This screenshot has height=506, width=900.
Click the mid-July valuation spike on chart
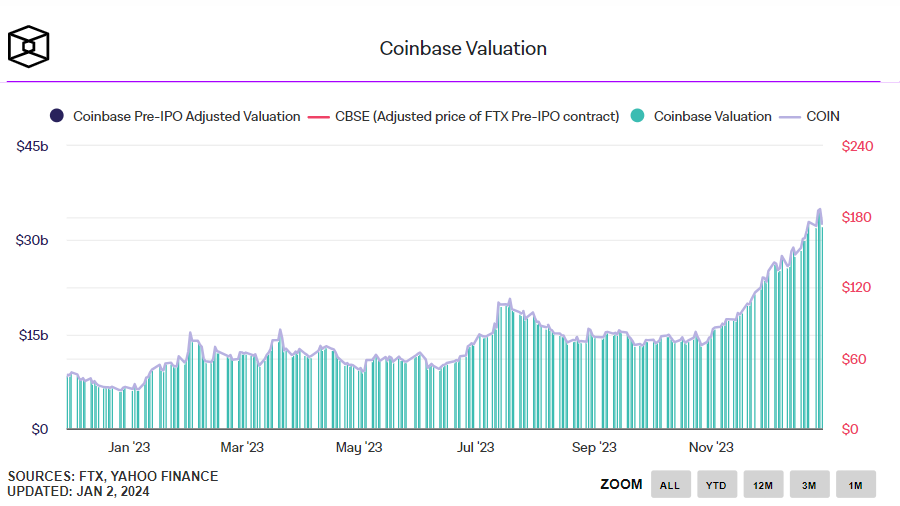(509, 300)
